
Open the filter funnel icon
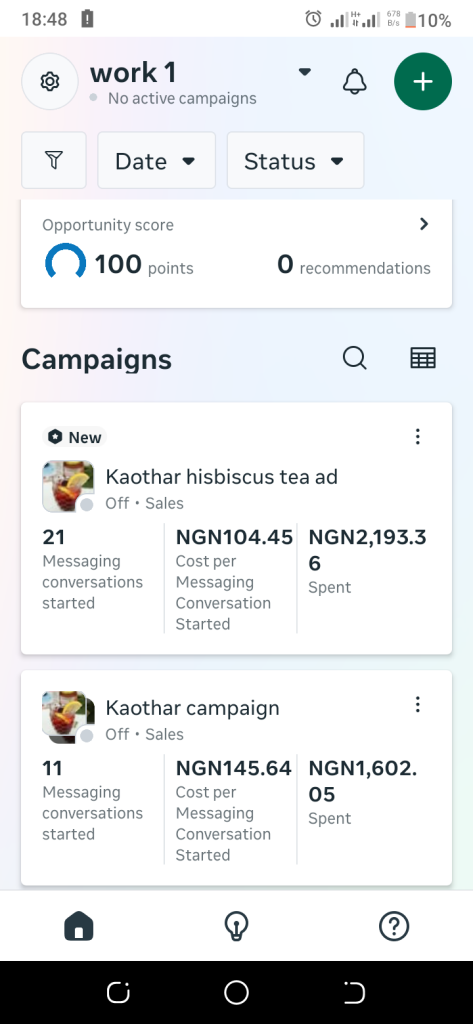click(x=54, y=160)
